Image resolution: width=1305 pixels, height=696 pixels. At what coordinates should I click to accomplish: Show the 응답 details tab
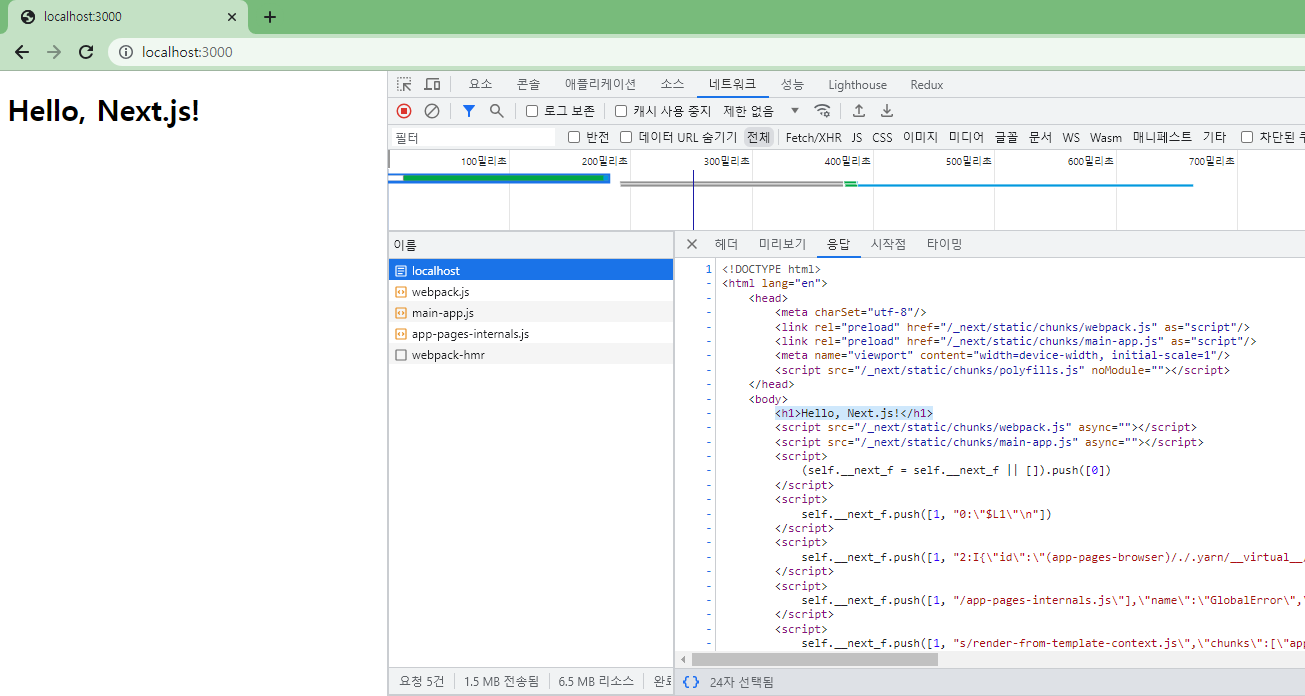(838, 244)
